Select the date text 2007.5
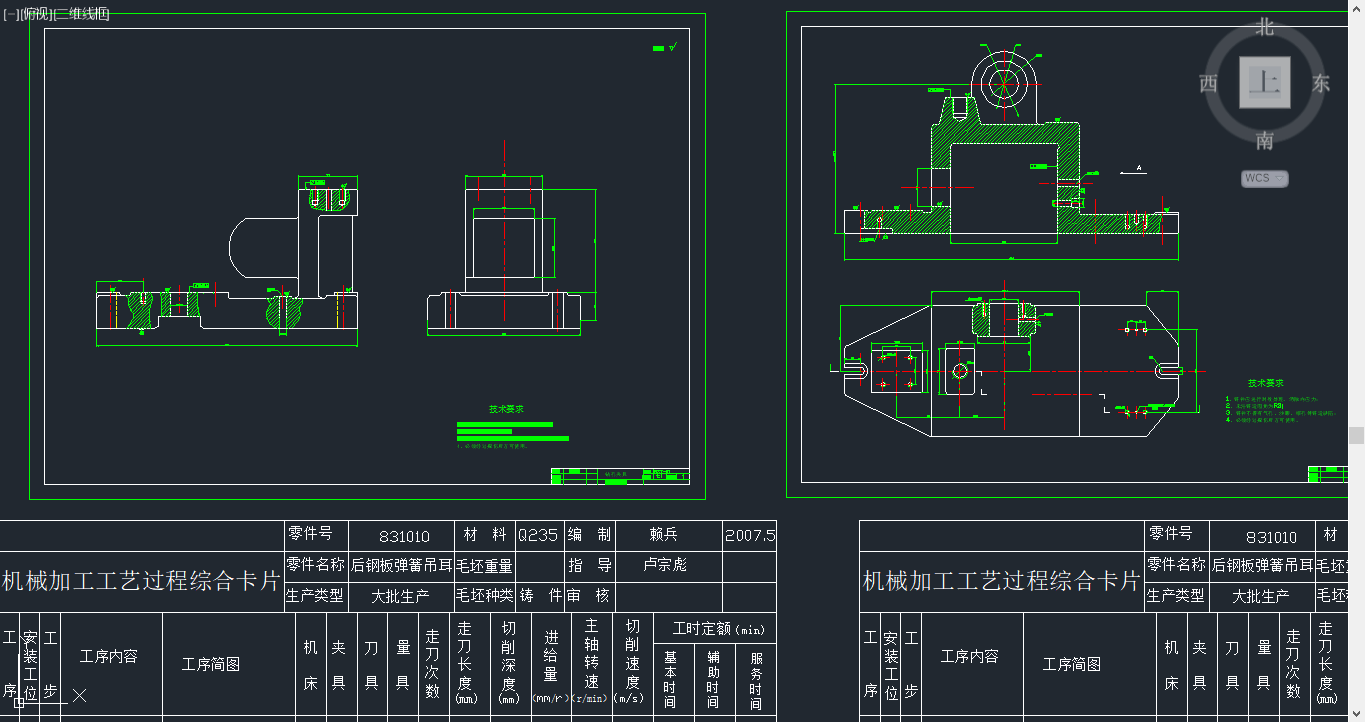Viewport: 1365px width, 722px height. point(749,536)
